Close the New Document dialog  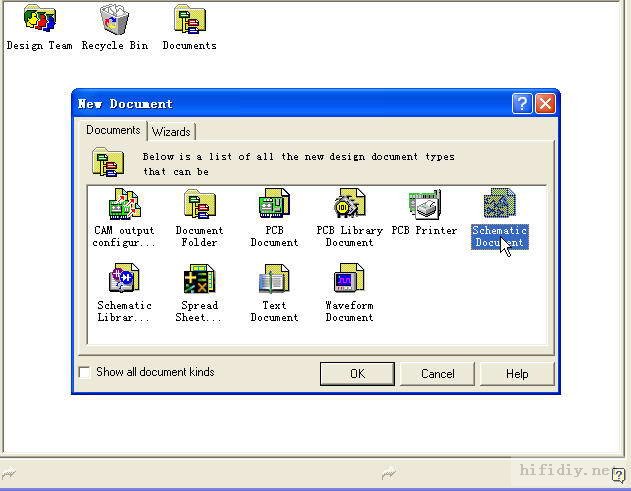click(x=545, y=104)
